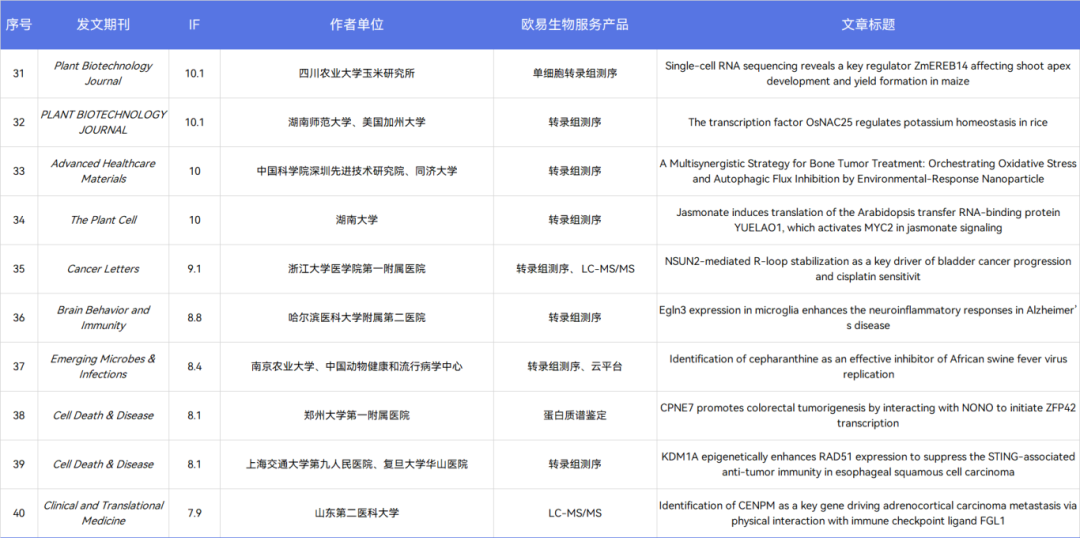The width and height of the screenshot is (1080, 538).
Task: Select row number 34 cell
Action: pyautogui.click(x=19, y=220)
